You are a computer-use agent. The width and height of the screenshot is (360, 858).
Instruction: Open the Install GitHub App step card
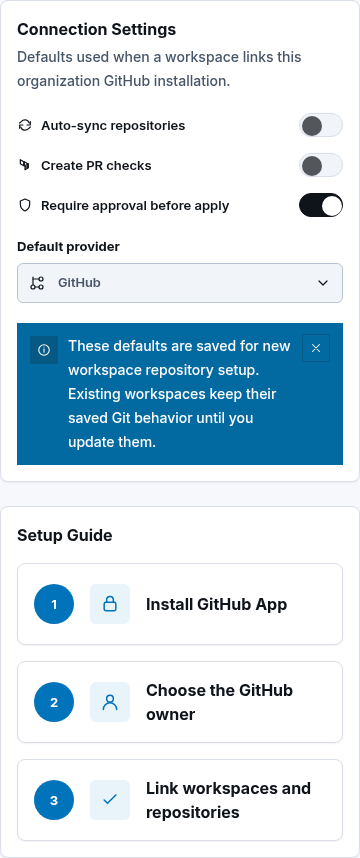pyautogui.click(x=180, y=604)
